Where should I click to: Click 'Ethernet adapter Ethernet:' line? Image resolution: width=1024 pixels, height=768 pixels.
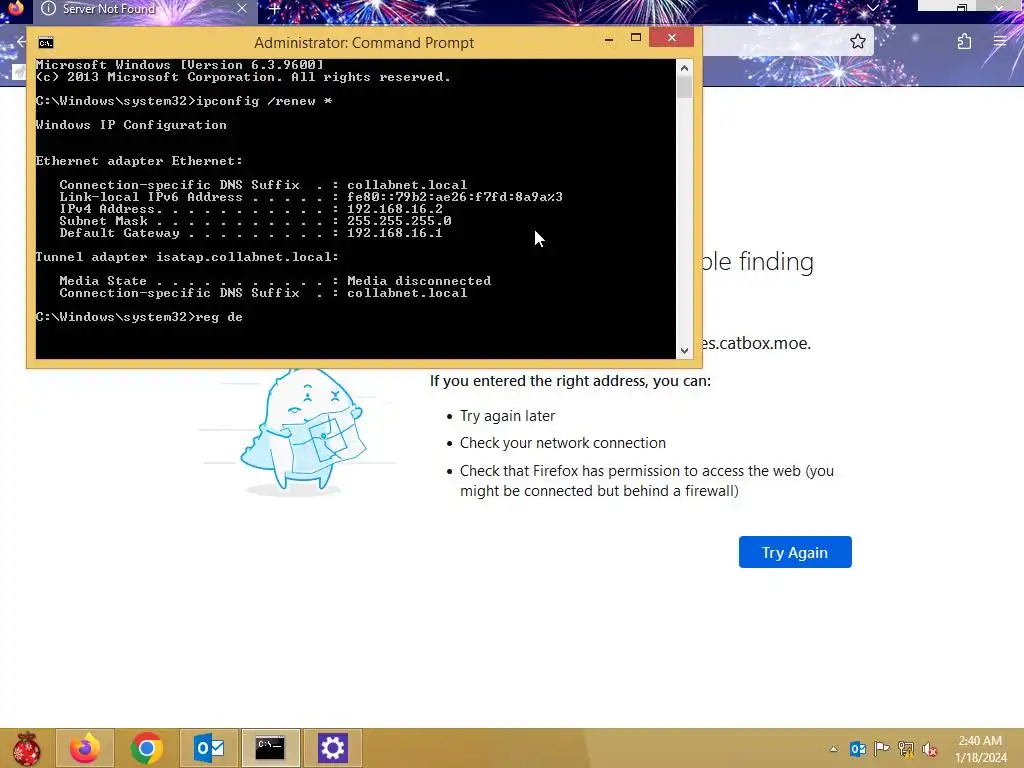point(139,161)
